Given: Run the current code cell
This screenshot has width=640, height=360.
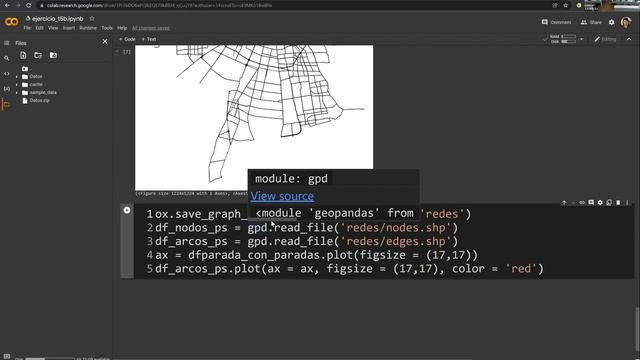Looking at the screenshot, I should 127,210.
